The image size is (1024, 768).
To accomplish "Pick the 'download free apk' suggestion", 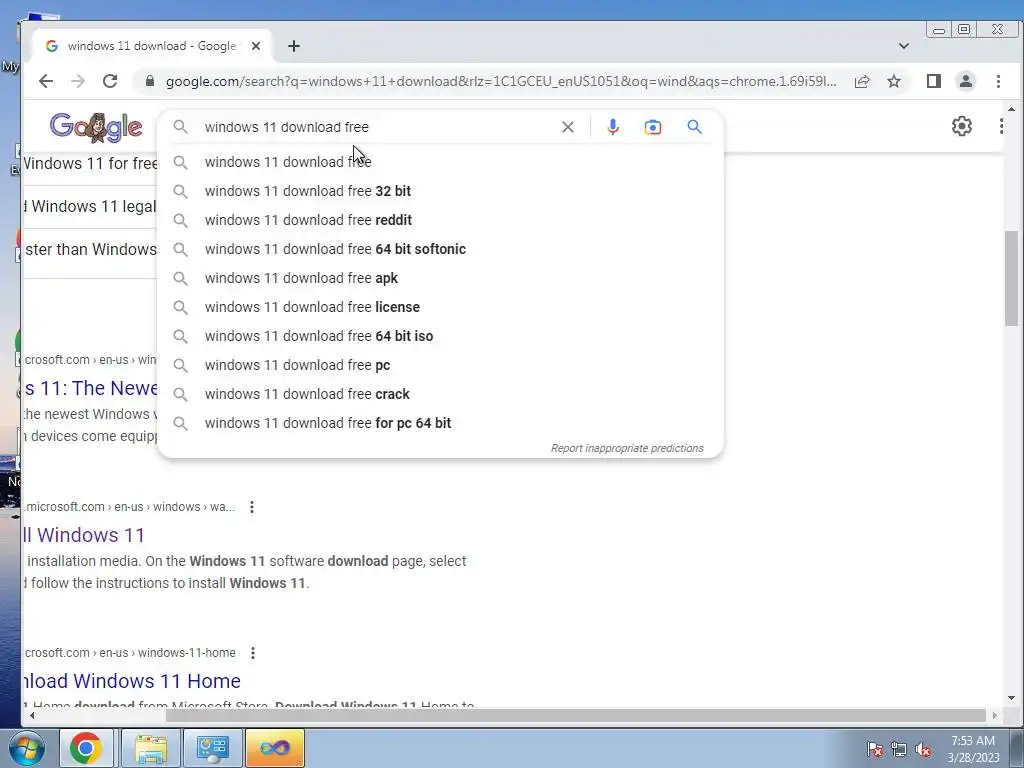I will click(441, 278).
